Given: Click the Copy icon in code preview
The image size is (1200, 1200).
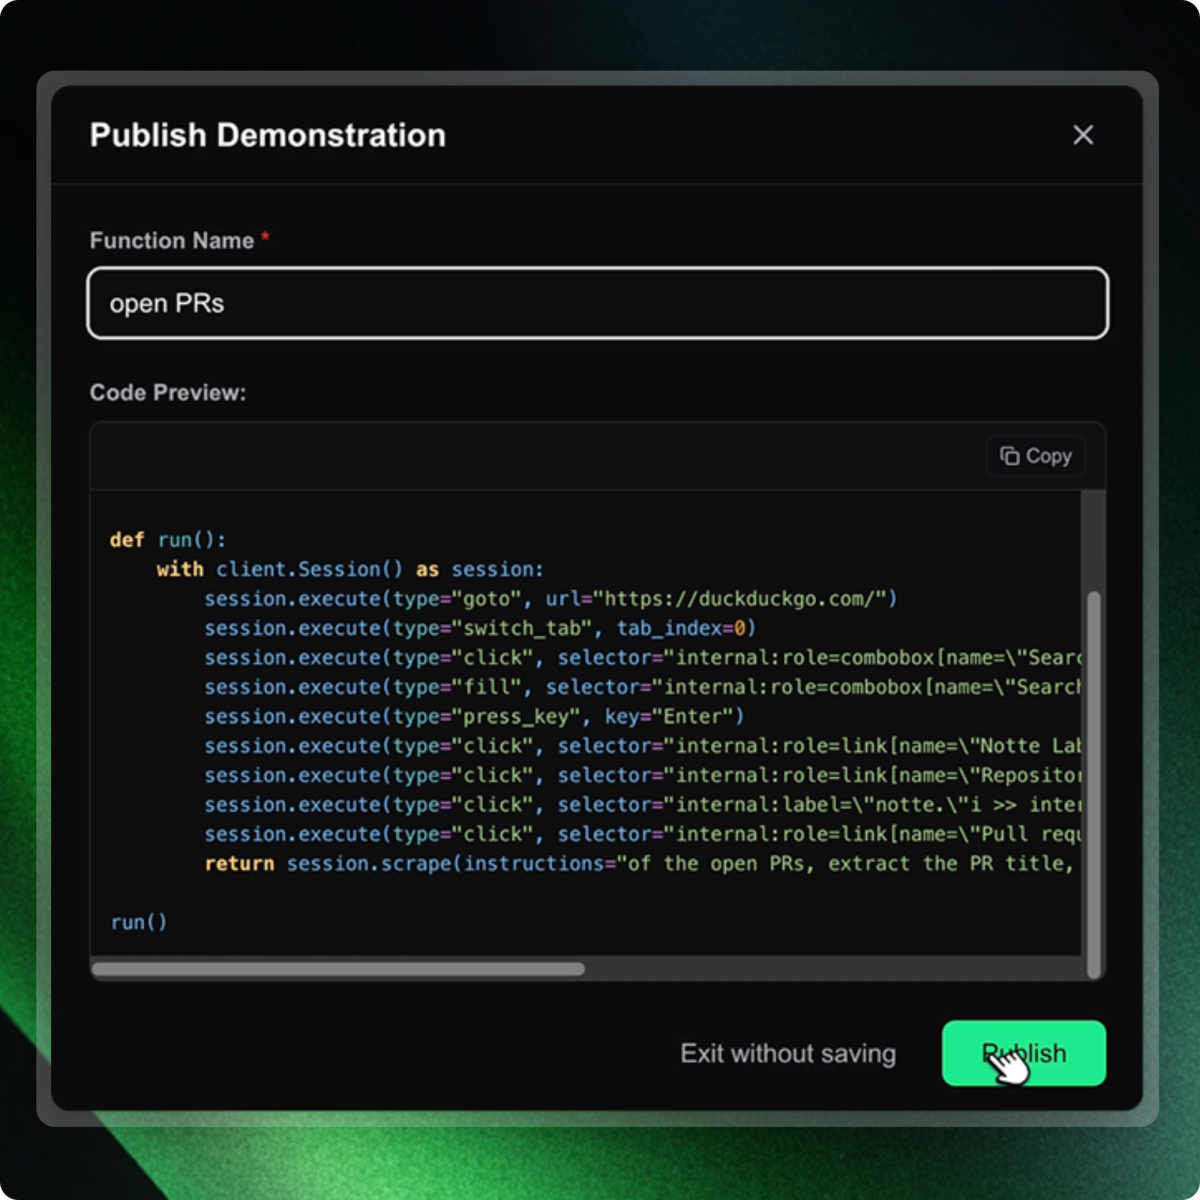Looking at the screenshot, I should tap(1010, 455).
